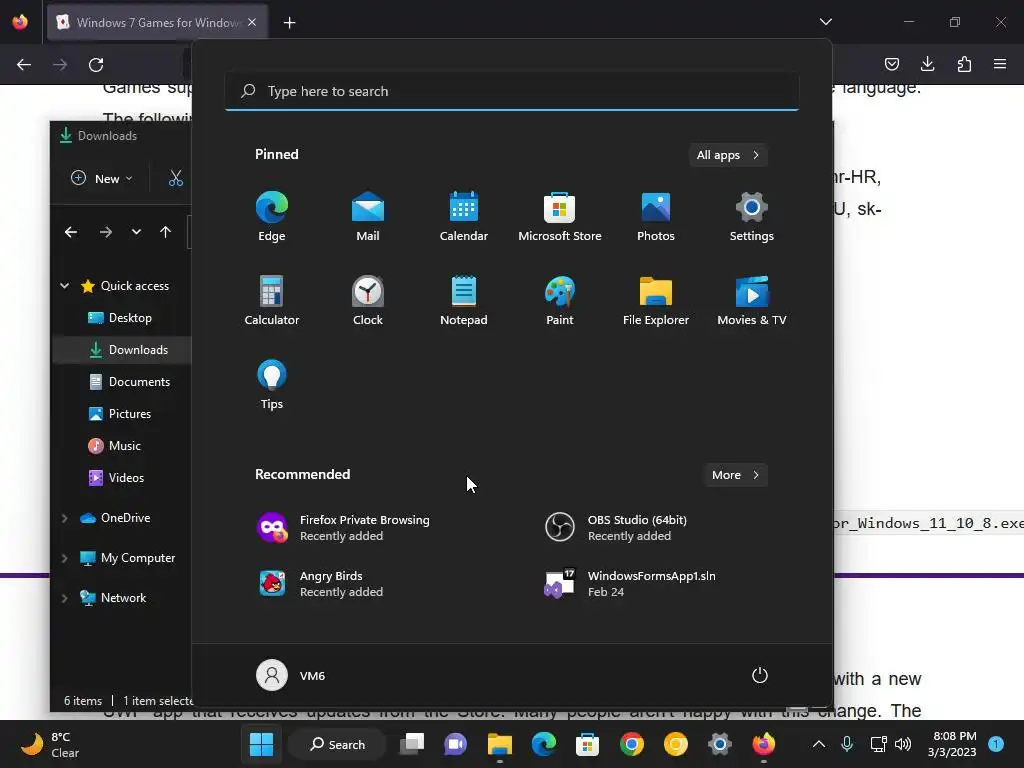Viewport: 1024px width, 768px height.
Task: Open pinned File Explorer app
Action: click(x=656, y=300)
